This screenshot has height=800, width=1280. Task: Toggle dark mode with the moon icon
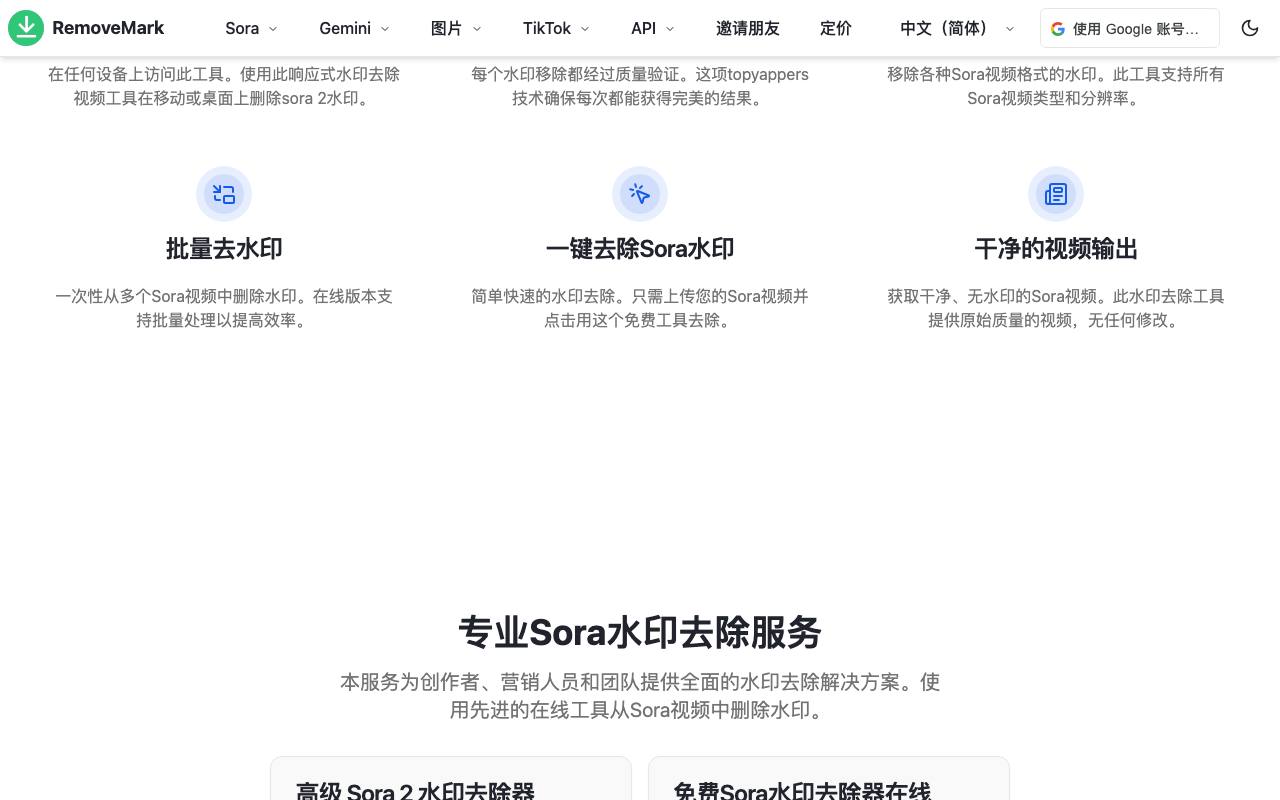(x=1250, y=28)
